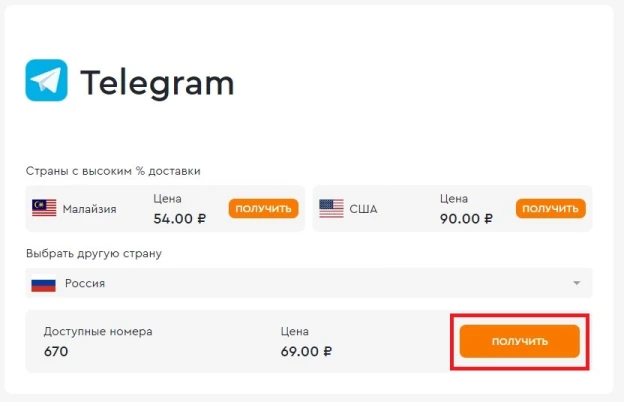Click the Telegram paper plane logo

[x=46, y=80]
